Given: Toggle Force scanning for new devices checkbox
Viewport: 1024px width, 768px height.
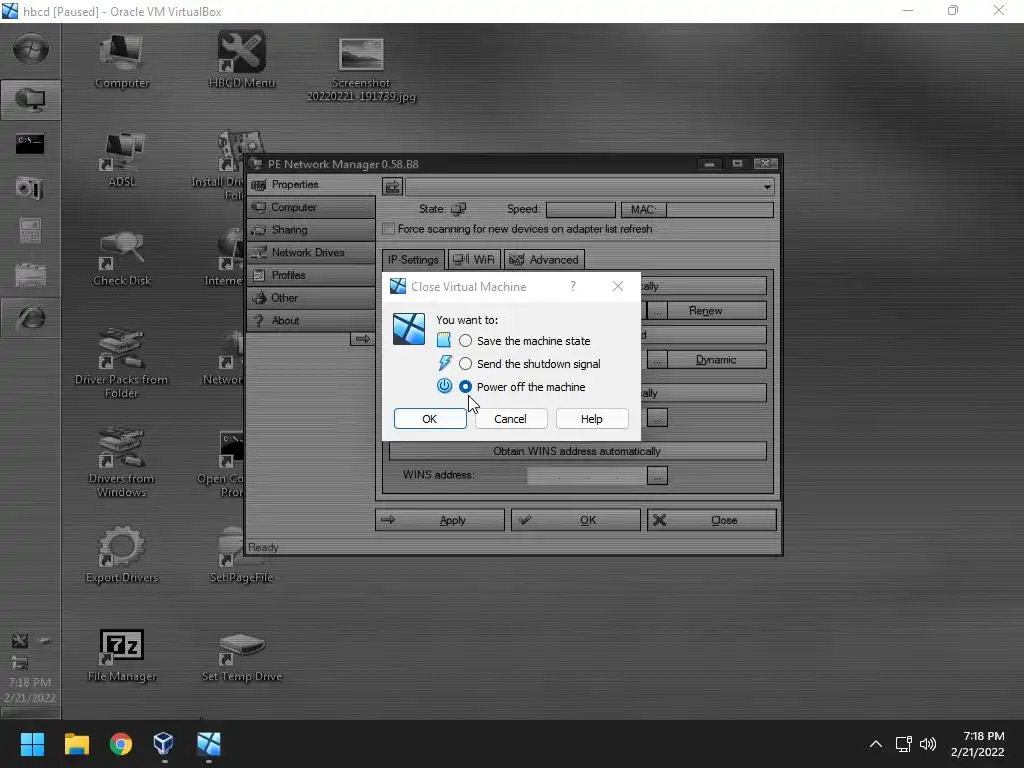Looking at the screenshot, I should (x=389, y=229).
